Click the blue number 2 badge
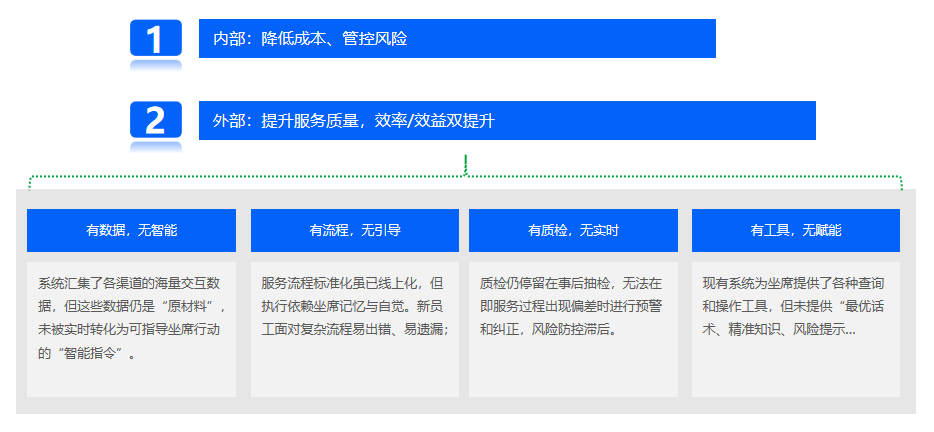Image resolution: width=934 pixels, height=432 pixels. click(155, 120)
